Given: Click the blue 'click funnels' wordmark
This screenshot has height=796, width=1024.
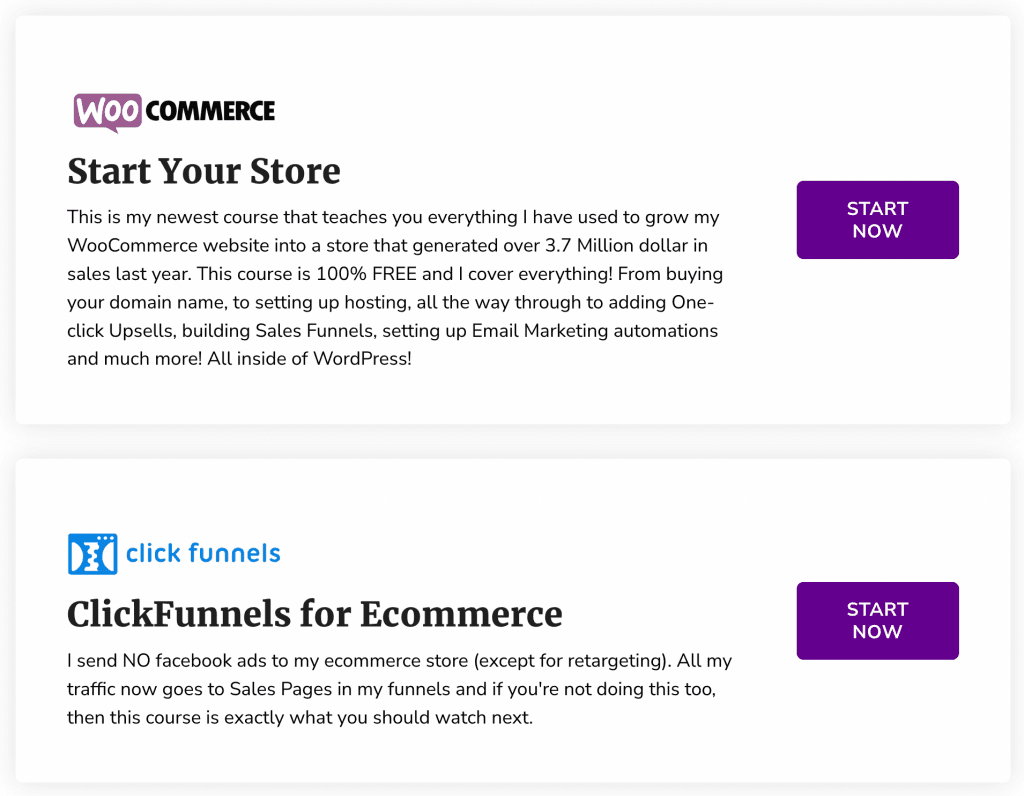Looking at the screenshot, I should pos(203,553).
